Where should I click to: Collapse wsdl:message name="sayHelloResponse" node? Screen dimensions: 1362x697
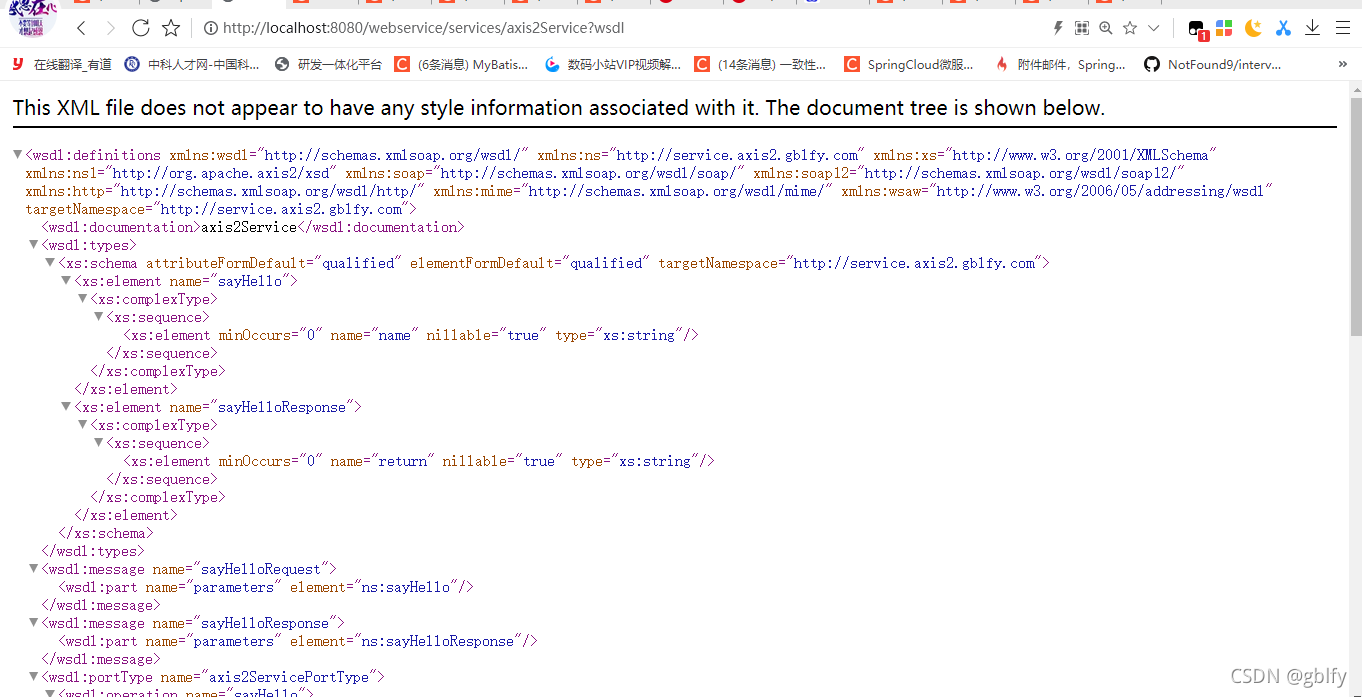click(x=33, y=623)
